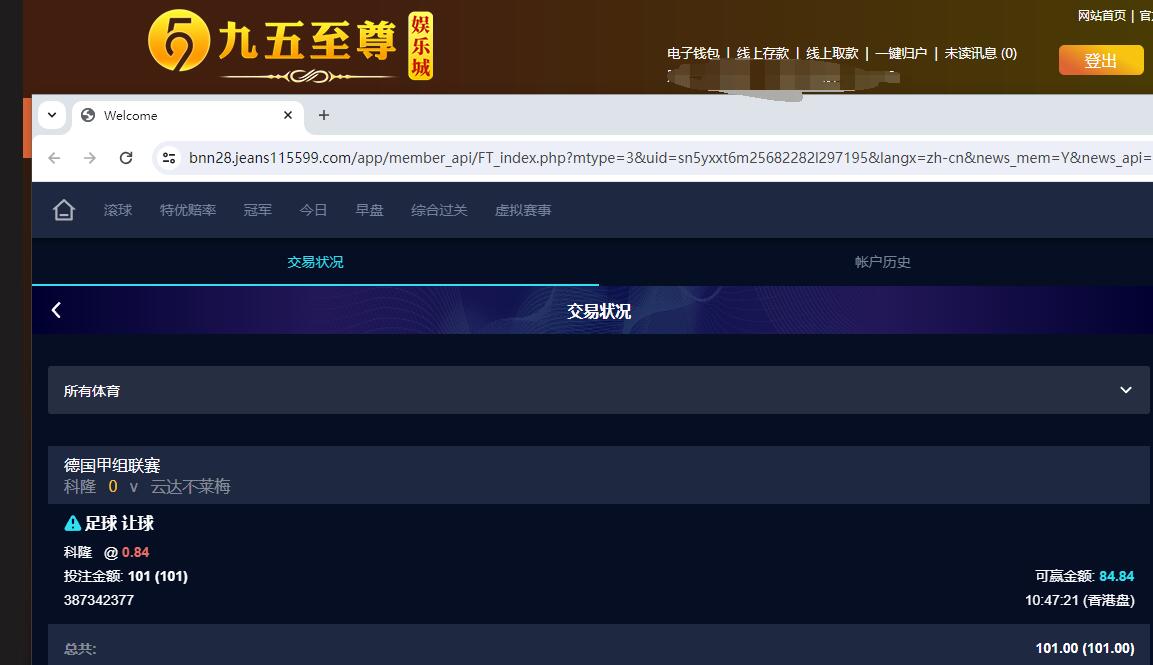Open the tab search dropdown arrow

pos(52,115)
